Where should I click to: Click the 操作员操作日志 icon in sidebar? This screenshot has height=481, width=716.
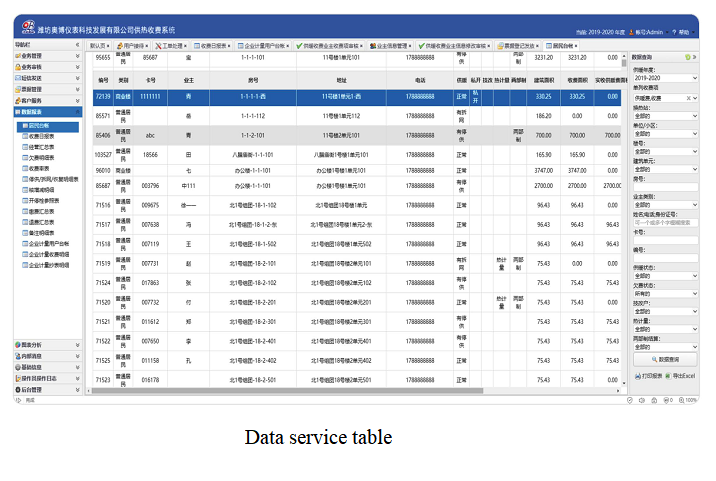tap(18, 378)
